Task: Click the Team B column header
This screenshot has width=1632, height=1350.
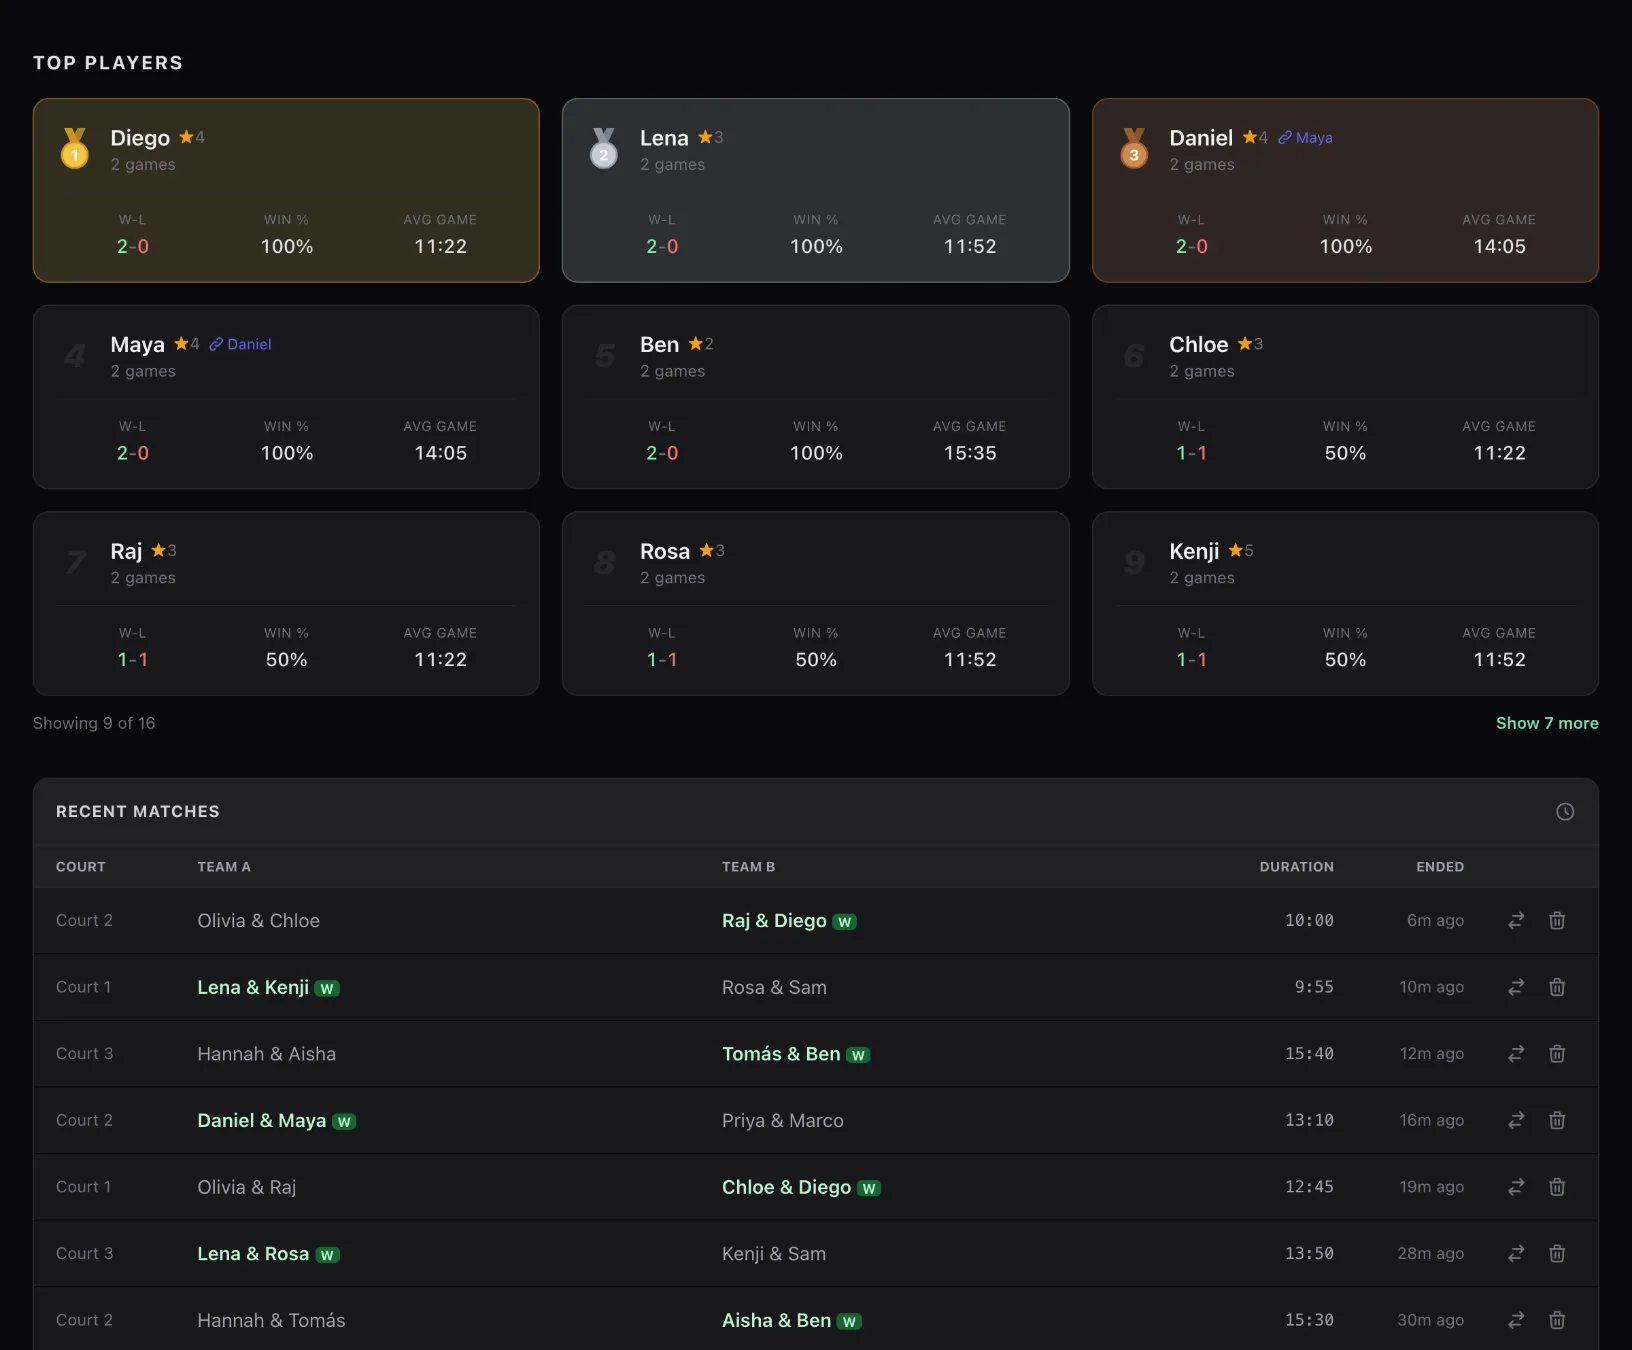Action: 748,867
